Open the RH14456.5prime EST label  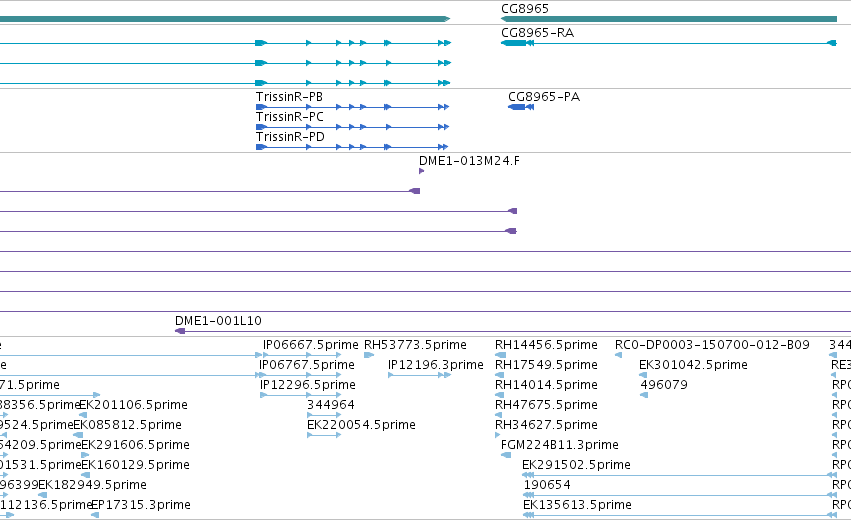click(546, 345)
